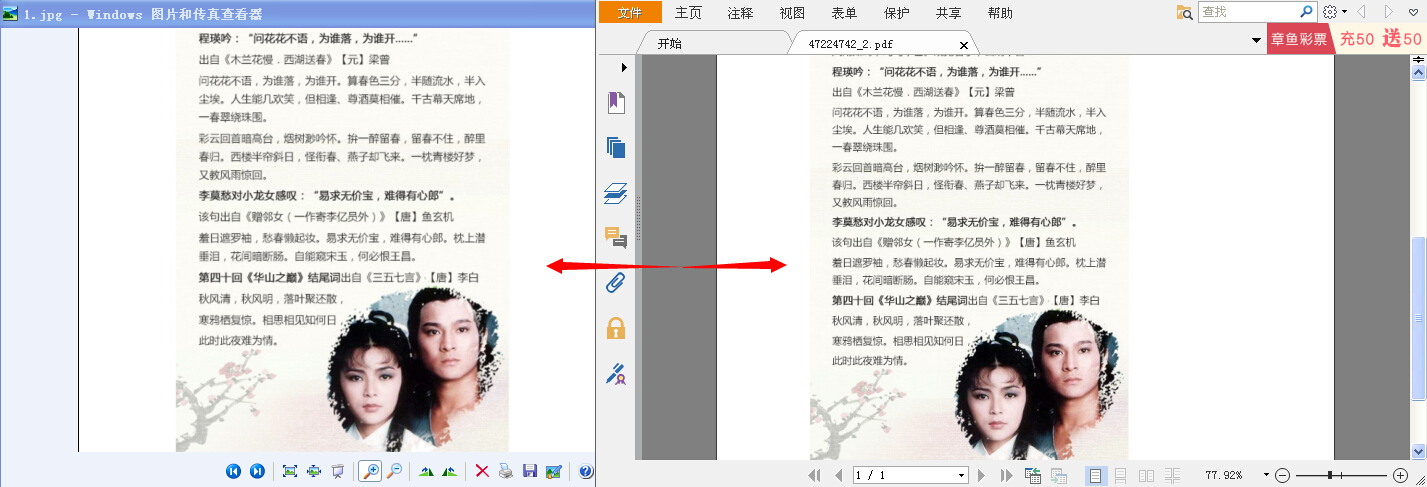Close the 47224742_2.pdf tab
This screenshot has height=487, width=1427.
(964, 45)
